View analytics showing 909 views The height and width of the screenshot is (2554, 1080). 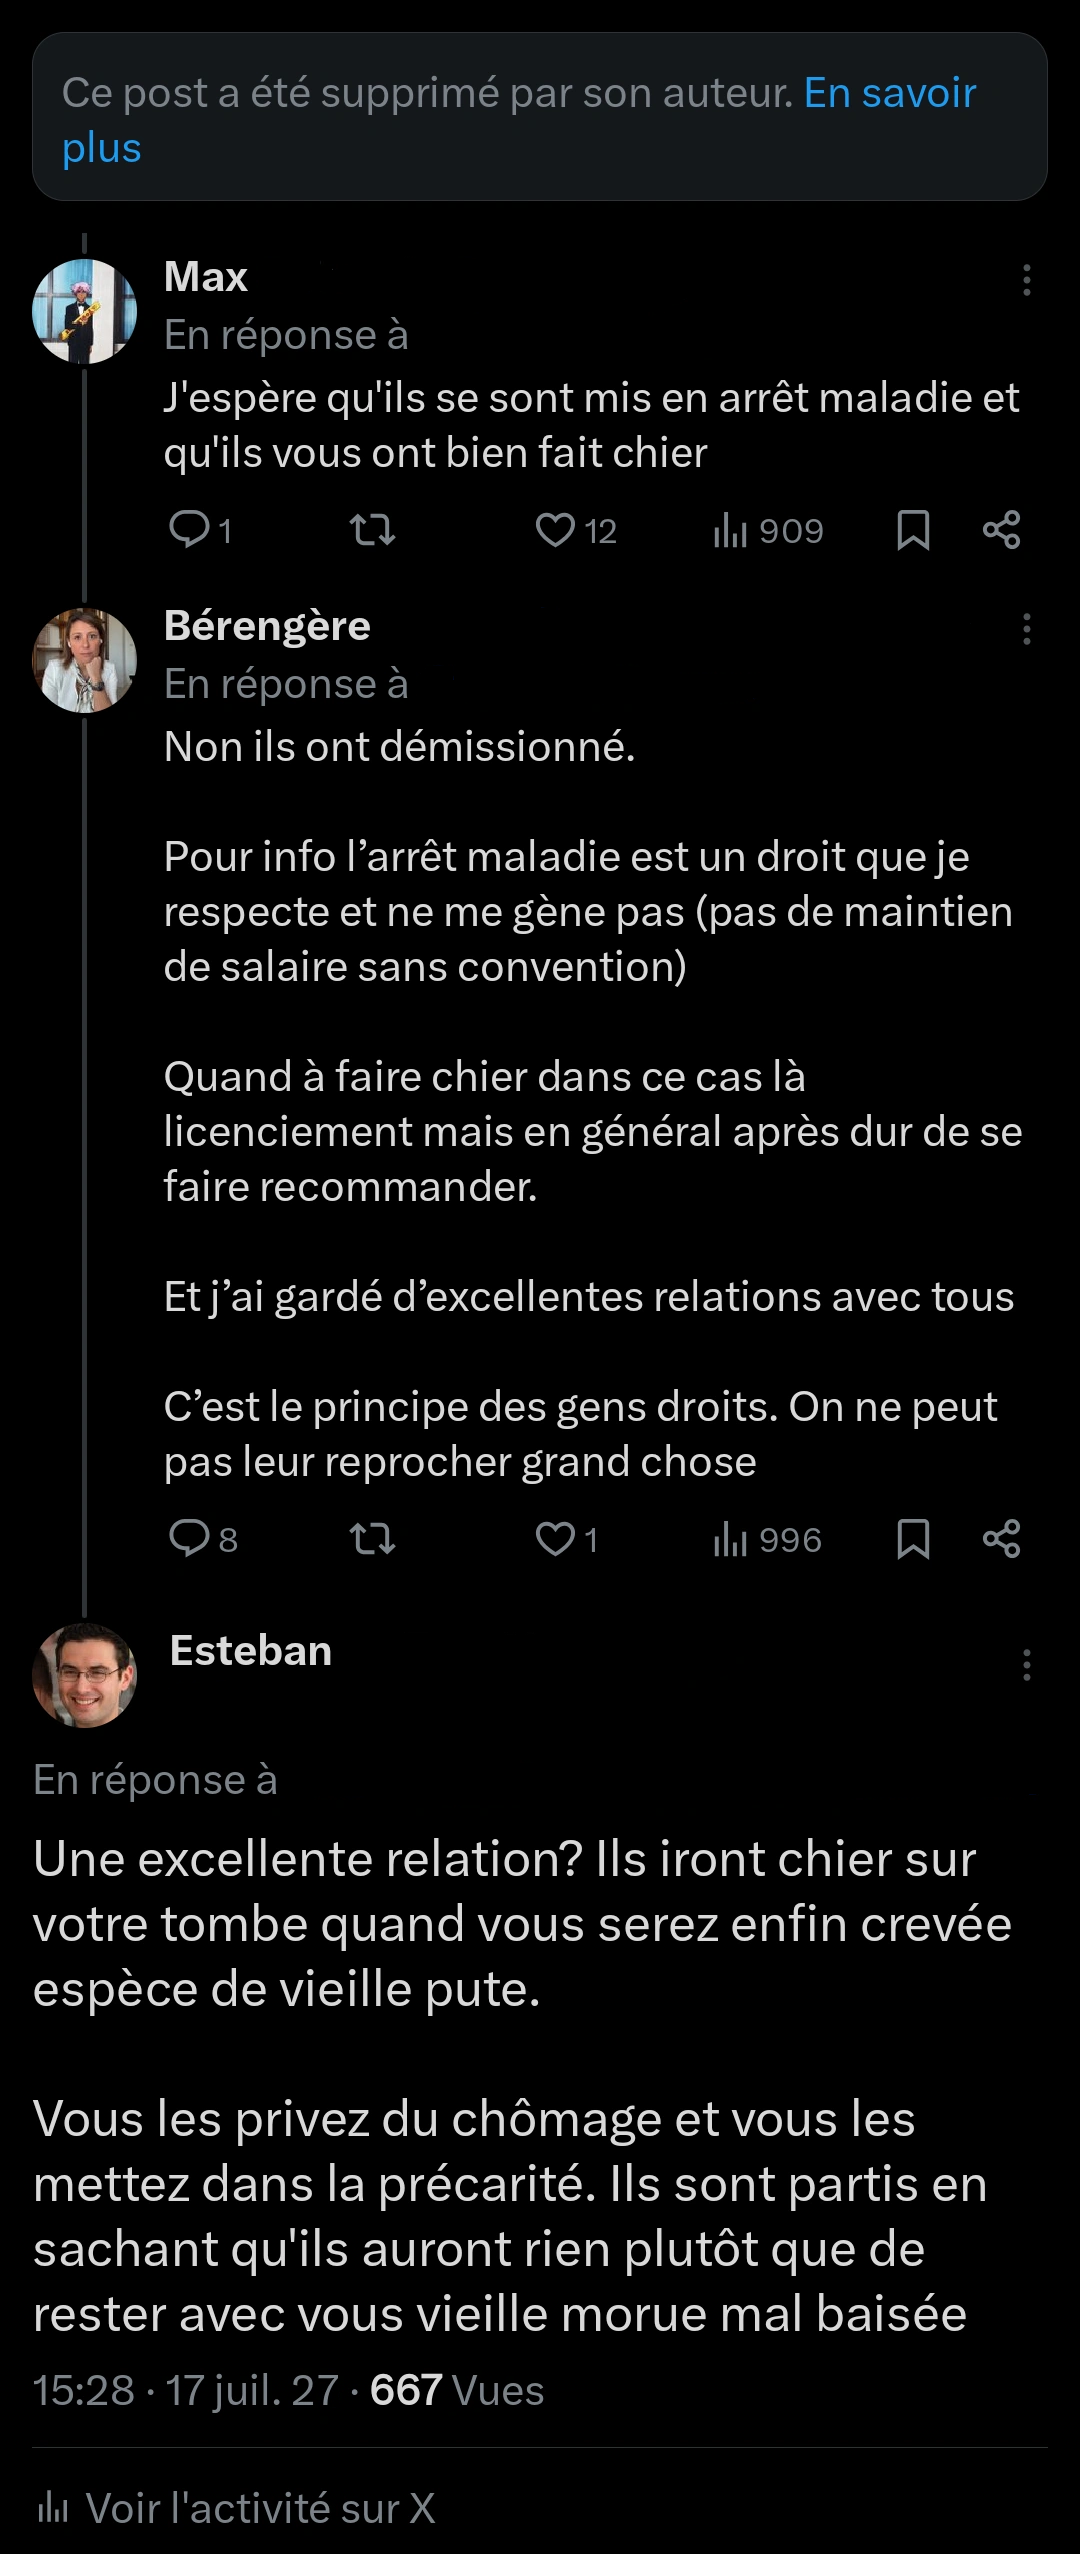pos(768,530)
